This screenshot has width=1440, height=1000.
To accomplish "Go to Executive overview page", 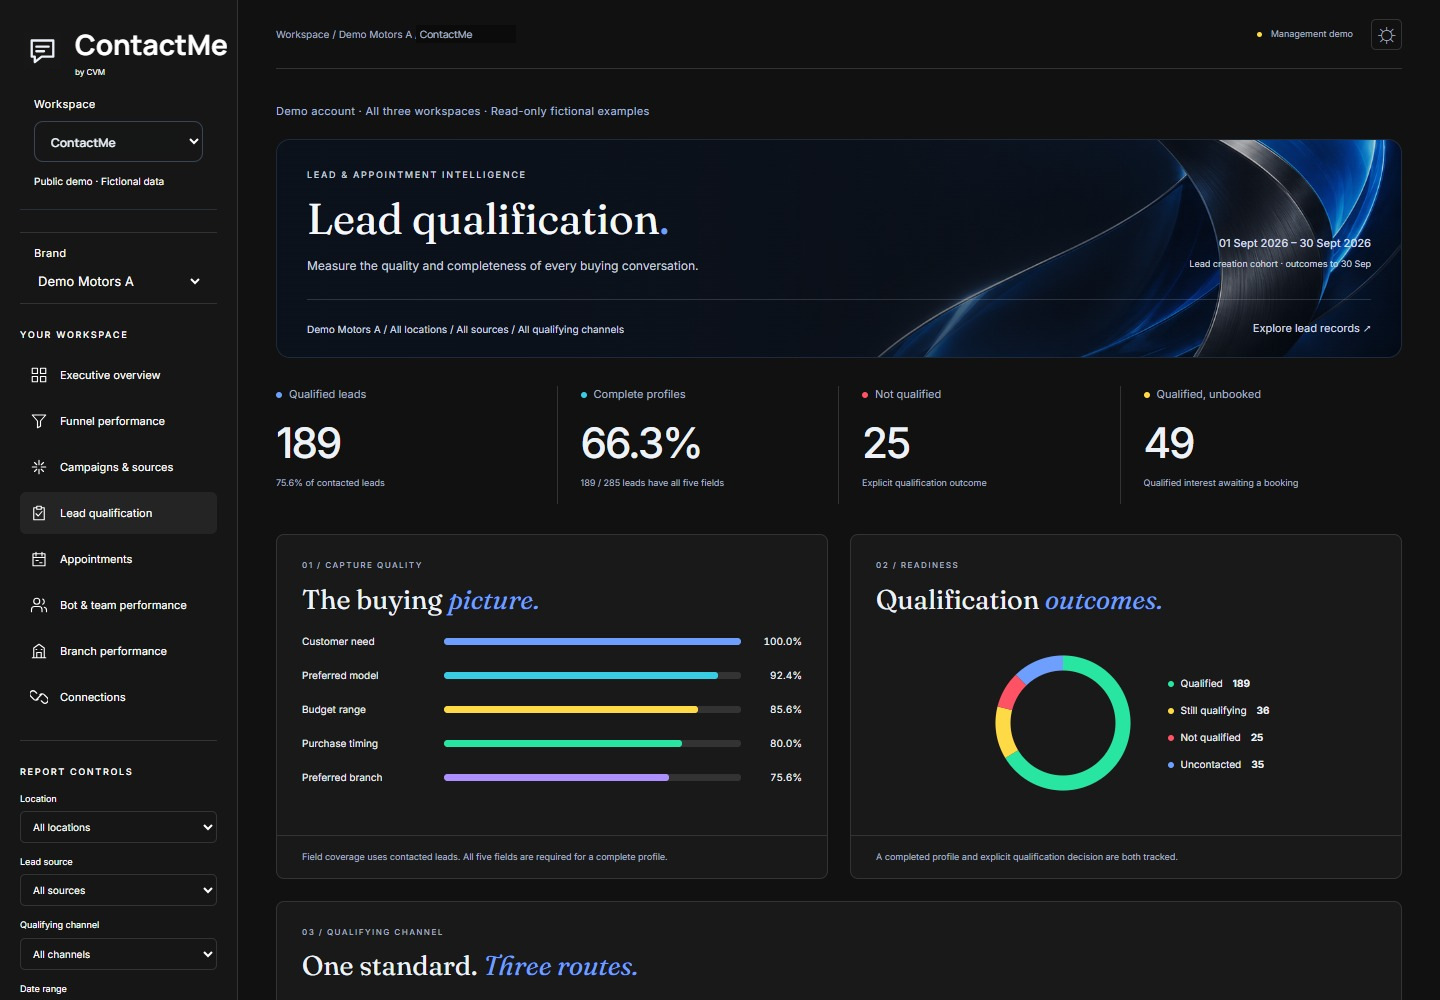I will pos(118,375).
